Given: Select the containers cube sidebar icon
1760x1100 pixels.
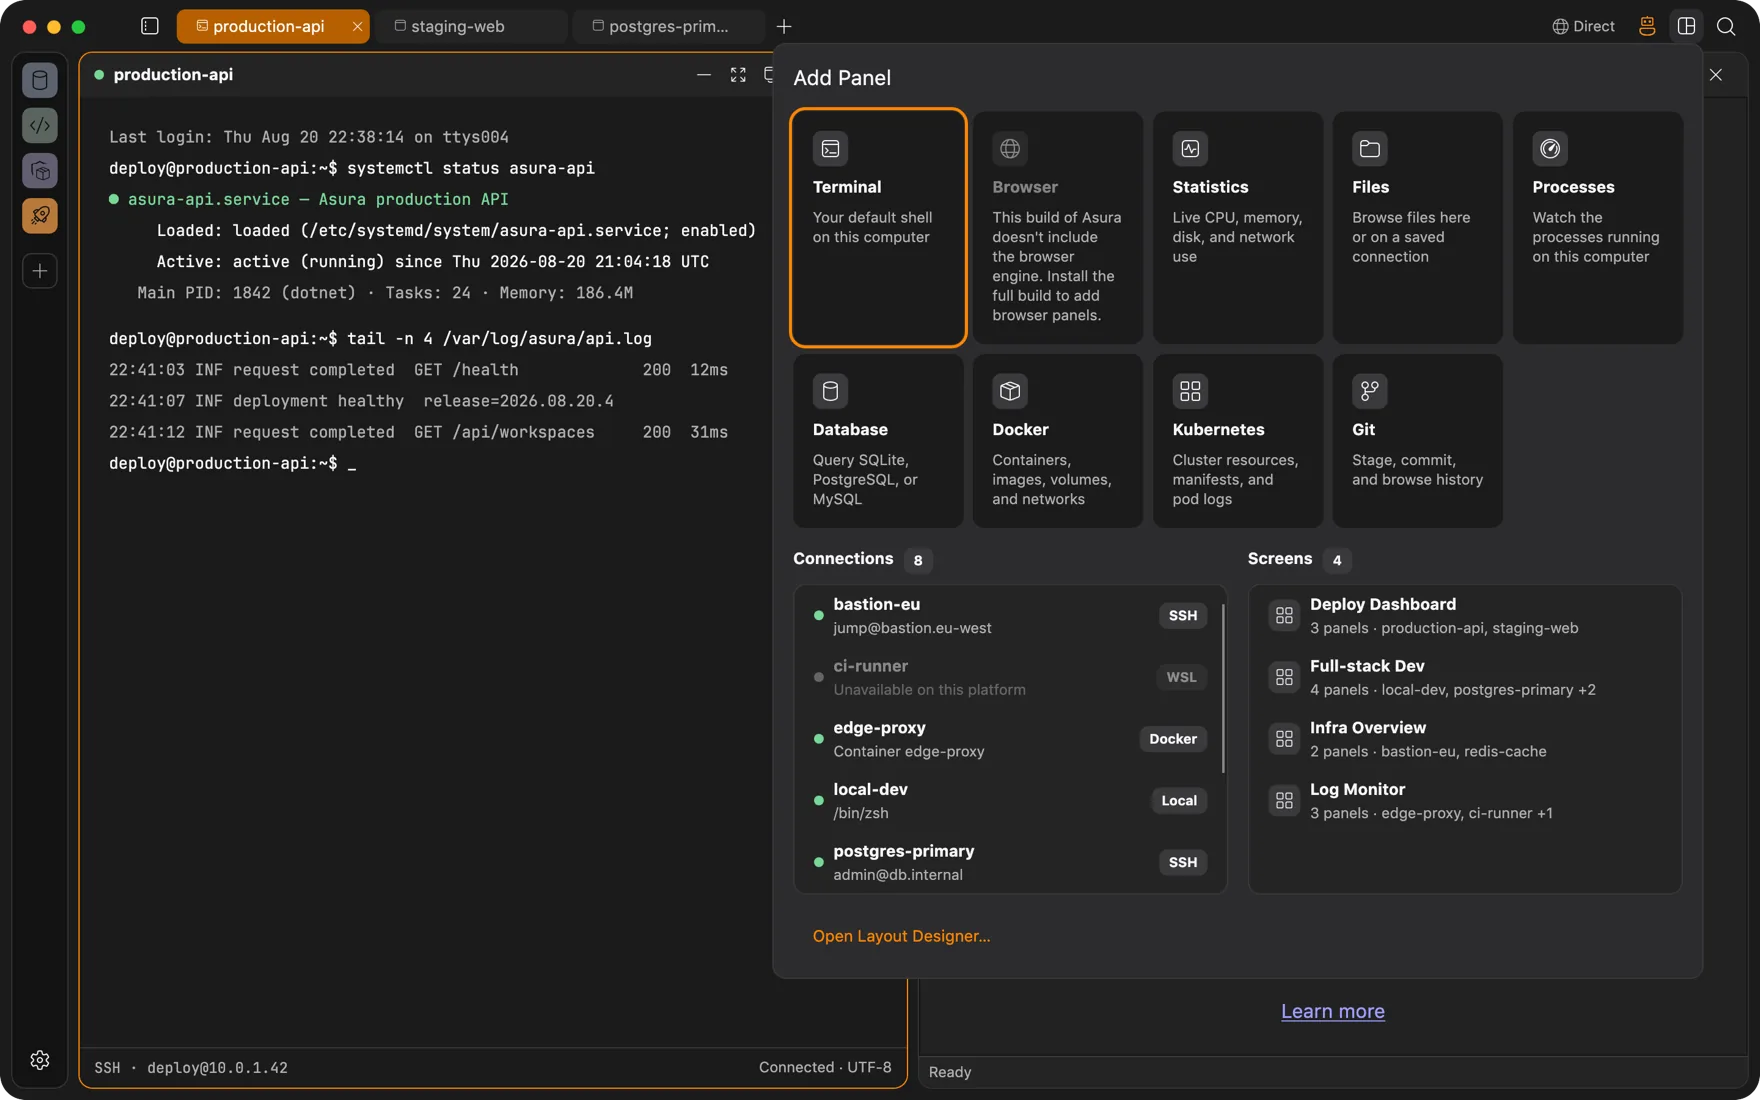Looking at the screenshot, I should coord(40,170).
